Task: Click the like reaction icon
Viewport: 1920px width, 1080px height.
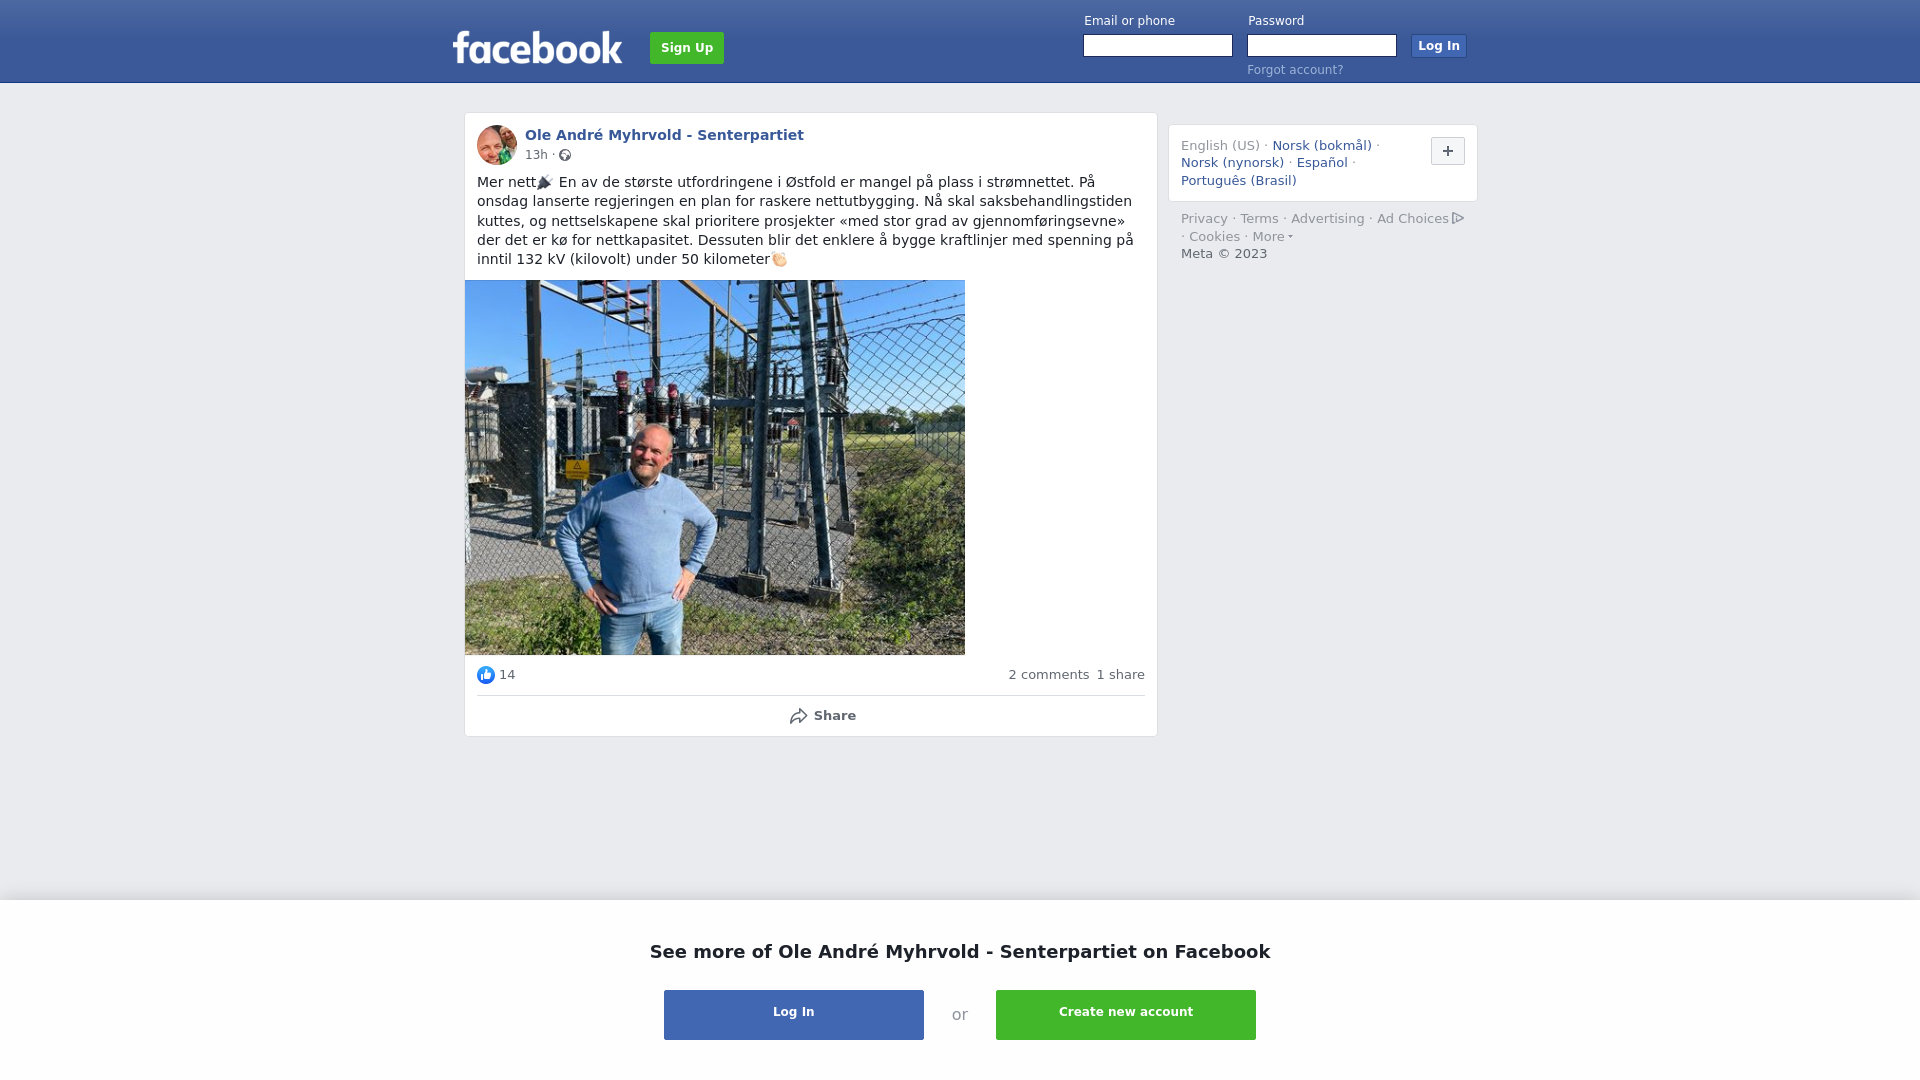Action: point(486,675)
